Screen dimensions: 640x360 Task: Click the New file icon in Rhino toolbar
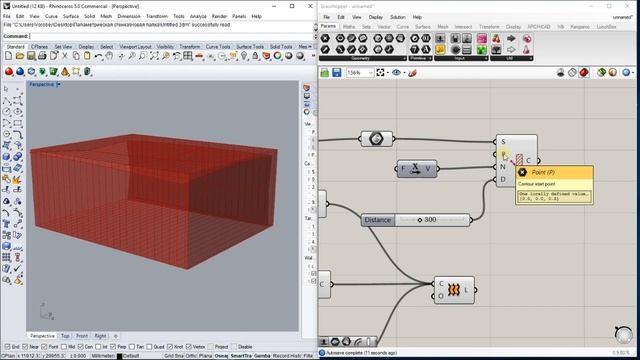pyautogui.click(x=9, y=56)
